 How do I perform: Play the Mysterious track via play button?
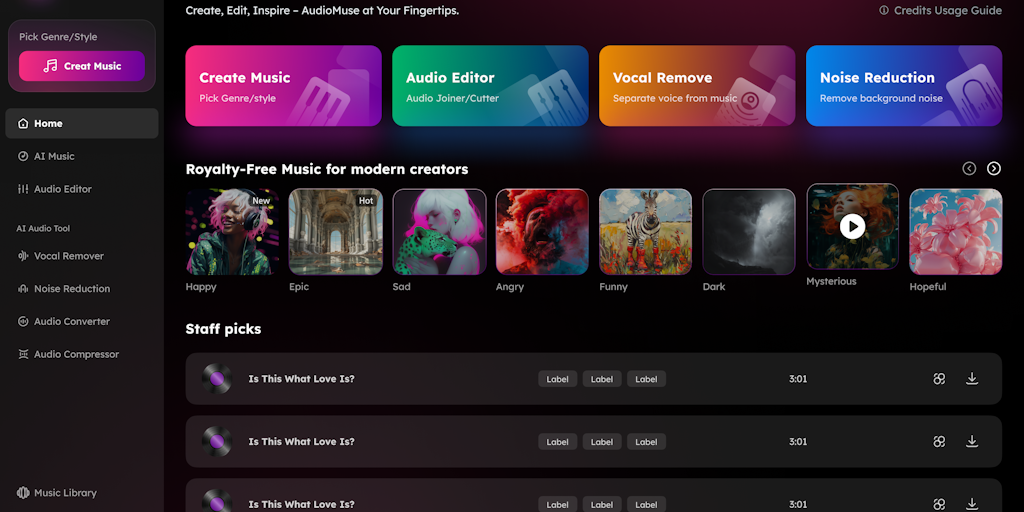[852, 227]
